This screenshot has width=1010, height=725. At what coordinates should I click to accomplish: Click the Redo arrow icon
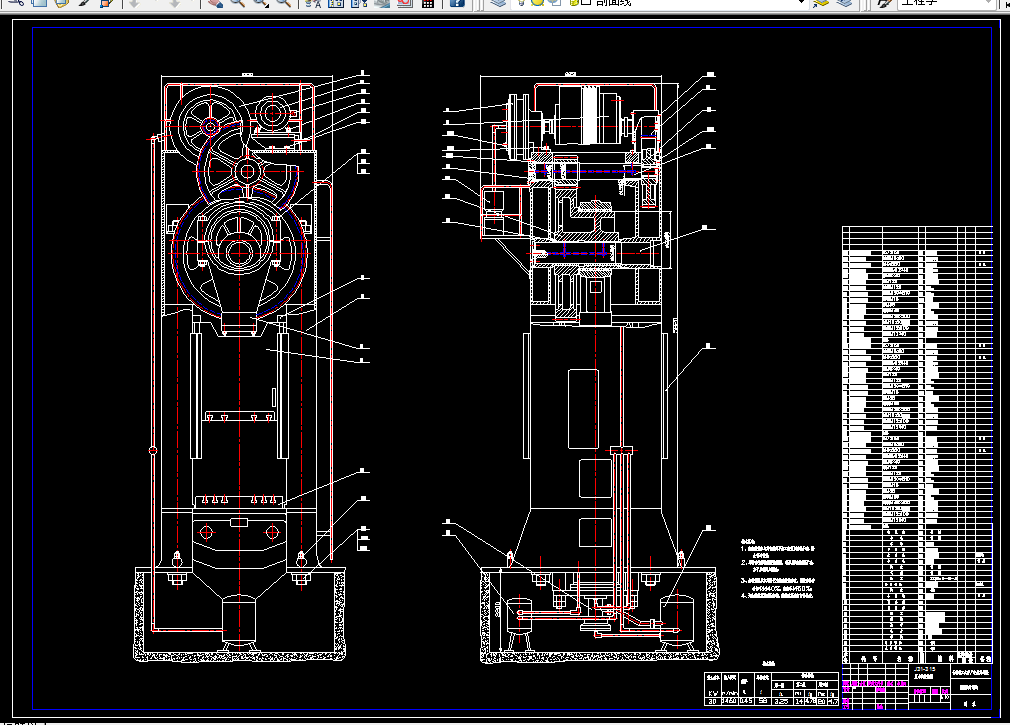(x=175, y=2)
